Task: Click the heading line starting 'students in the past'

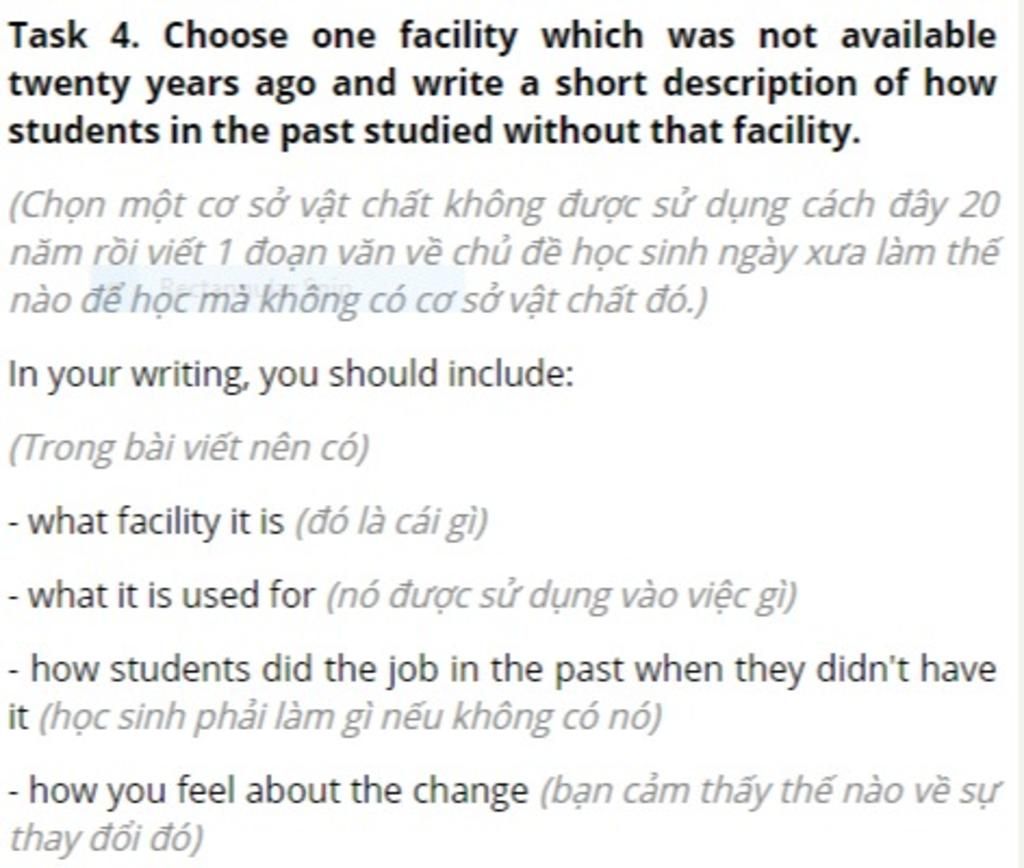Action: click(434, 131)
